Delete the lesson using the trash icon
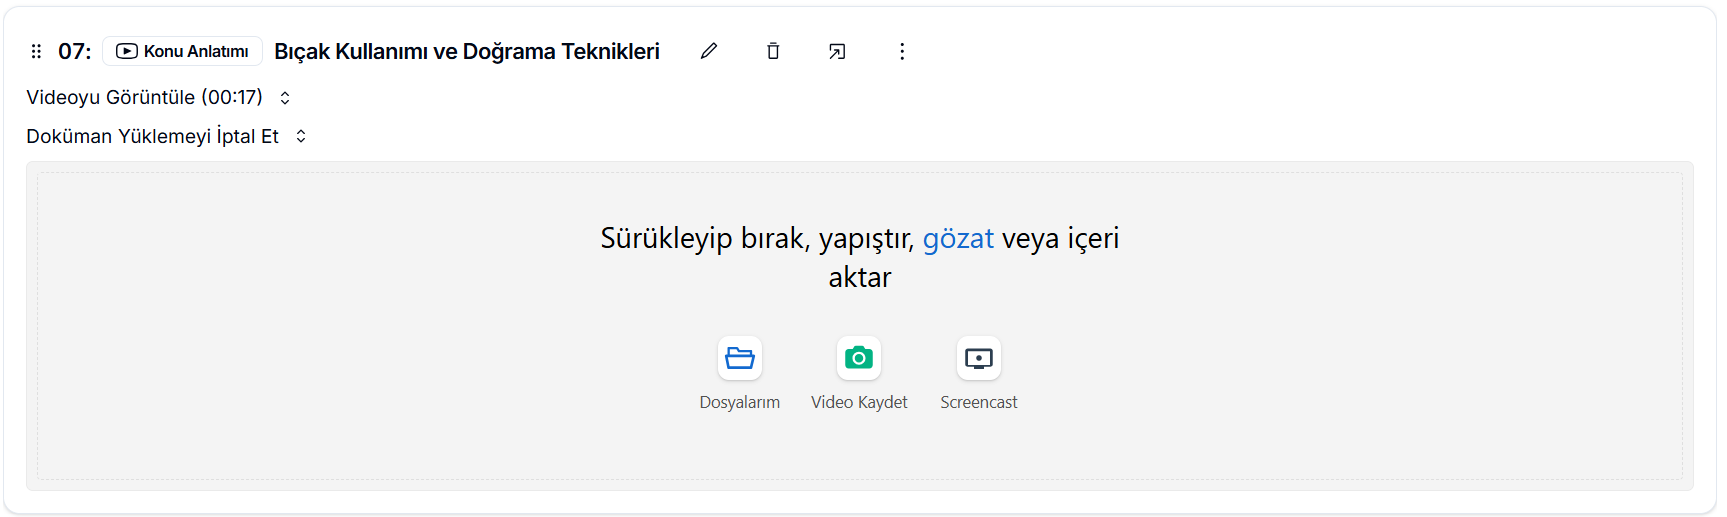The height and width of the screenshot is (517, 1727). 773,51
